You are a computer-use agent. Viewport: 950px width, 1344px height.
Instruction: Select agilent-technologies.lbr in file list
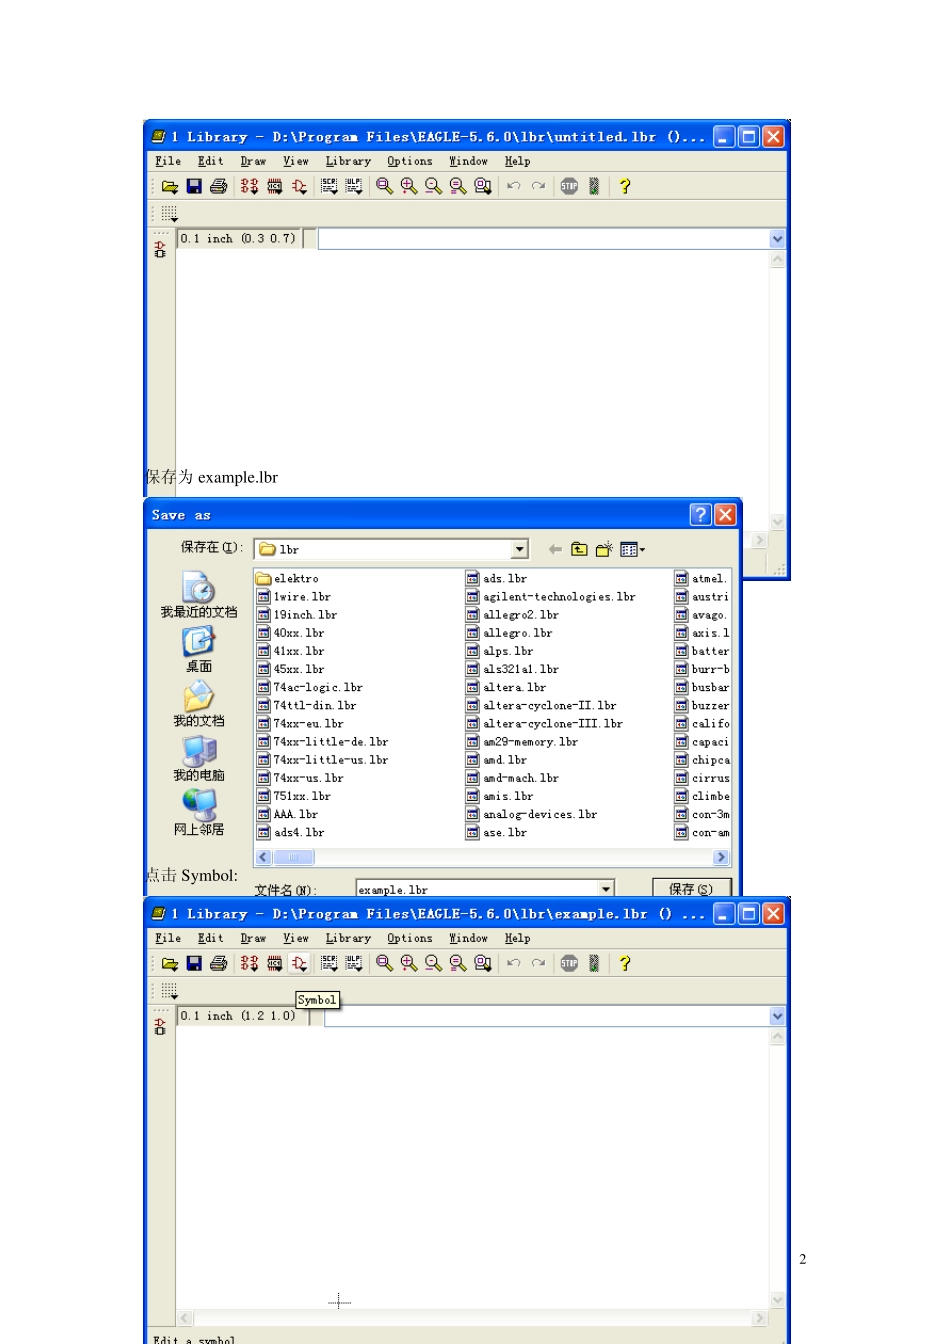pyautogui.click(x=551, y=596)
